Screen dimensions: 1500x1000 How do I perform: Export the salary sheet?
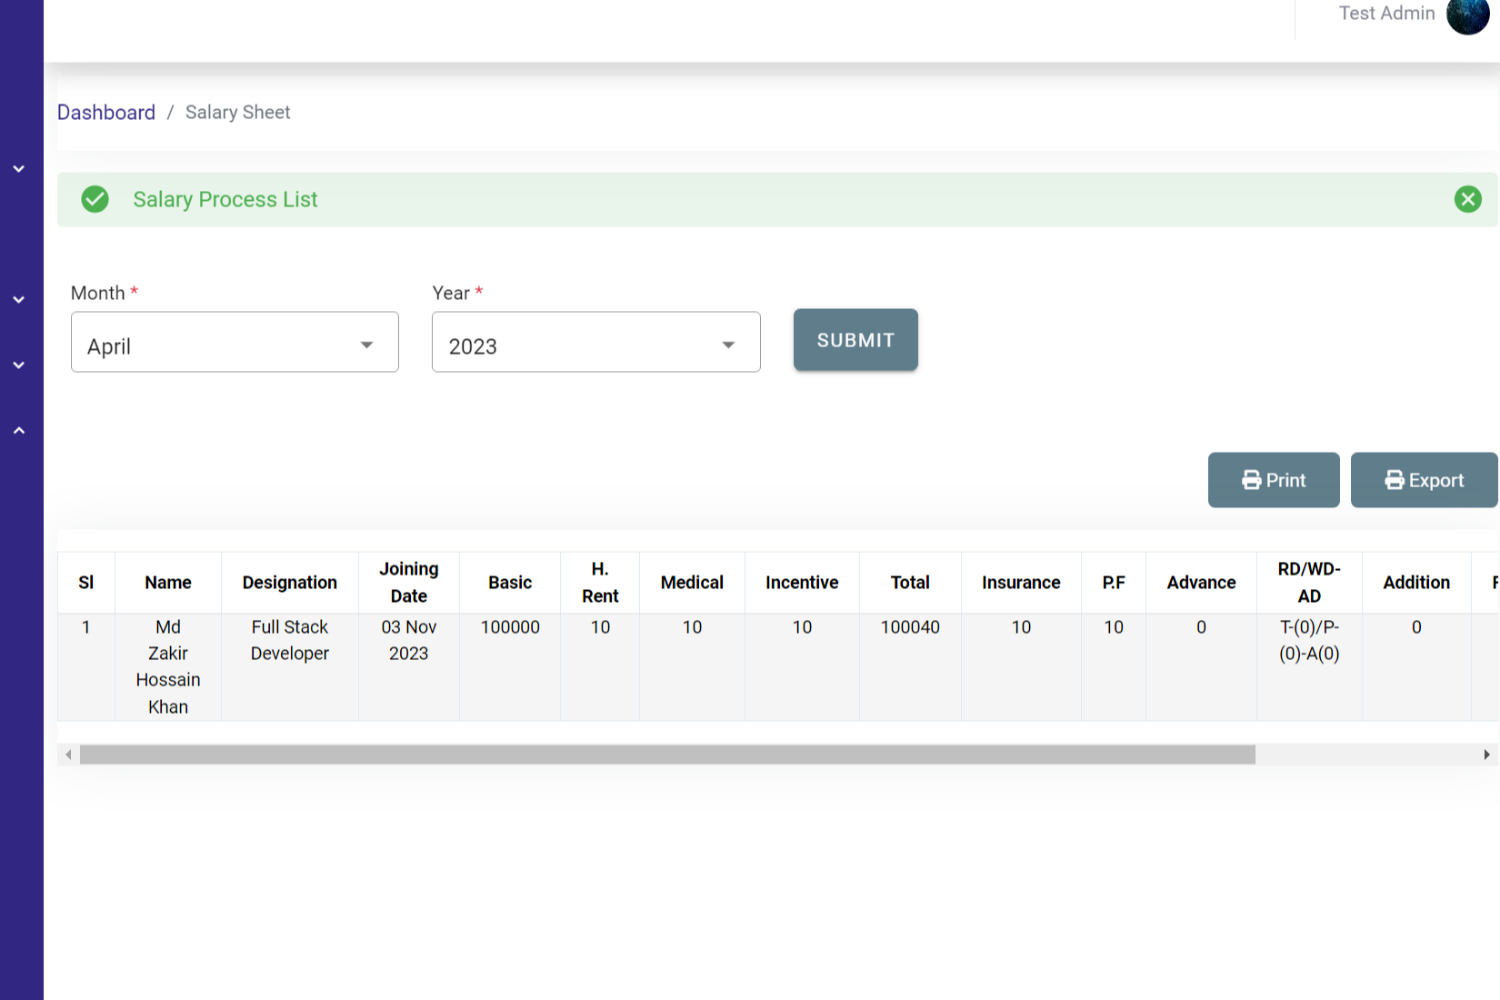tap(1424, 480)
